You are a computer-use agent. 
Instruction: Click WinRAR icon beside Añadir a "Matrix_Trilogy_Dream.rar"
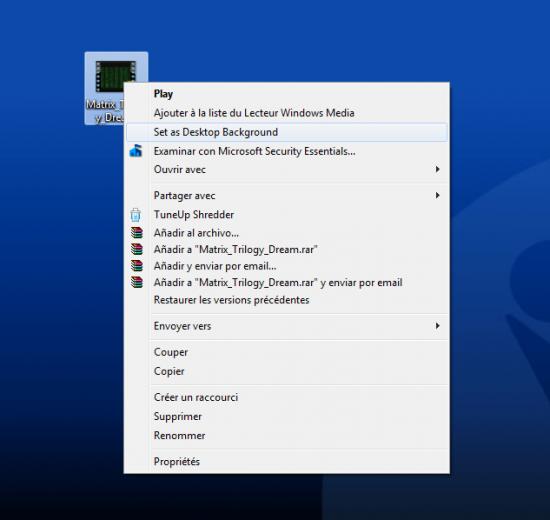[x=137, y=249]
